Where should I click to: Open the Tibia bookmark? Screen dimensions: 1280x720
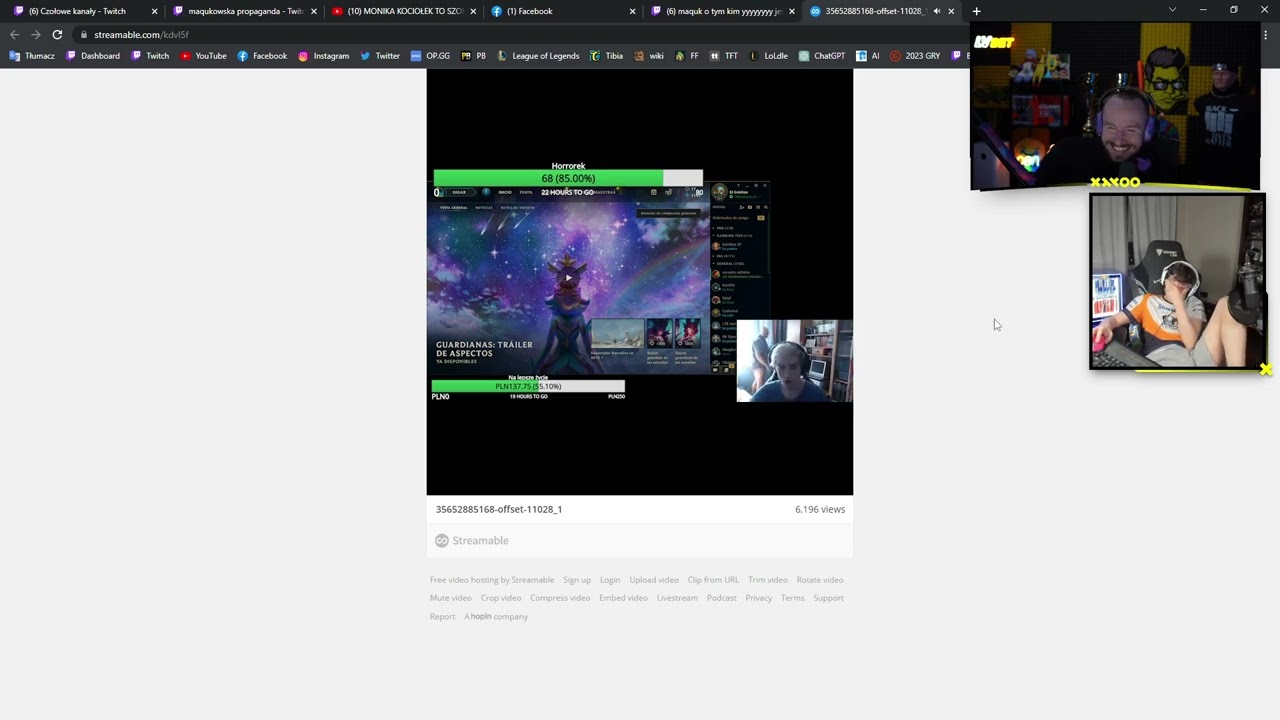(606, 56)
